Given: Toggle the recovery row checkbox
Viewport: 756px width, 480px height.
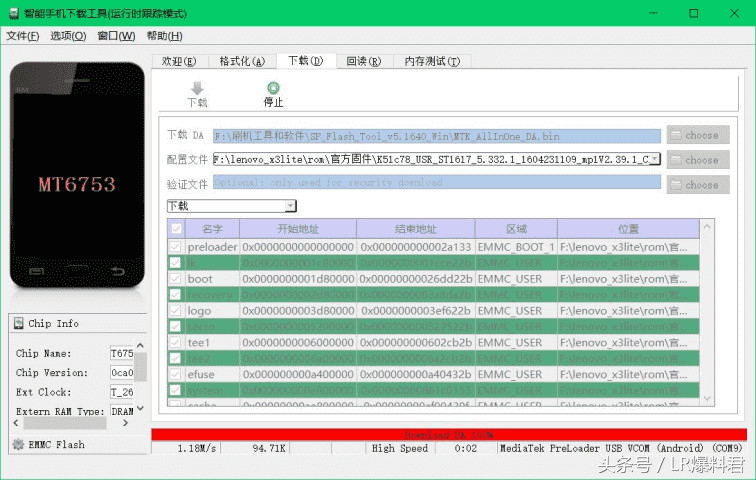Looking at the screenshot, I should (x=175, y=294).
